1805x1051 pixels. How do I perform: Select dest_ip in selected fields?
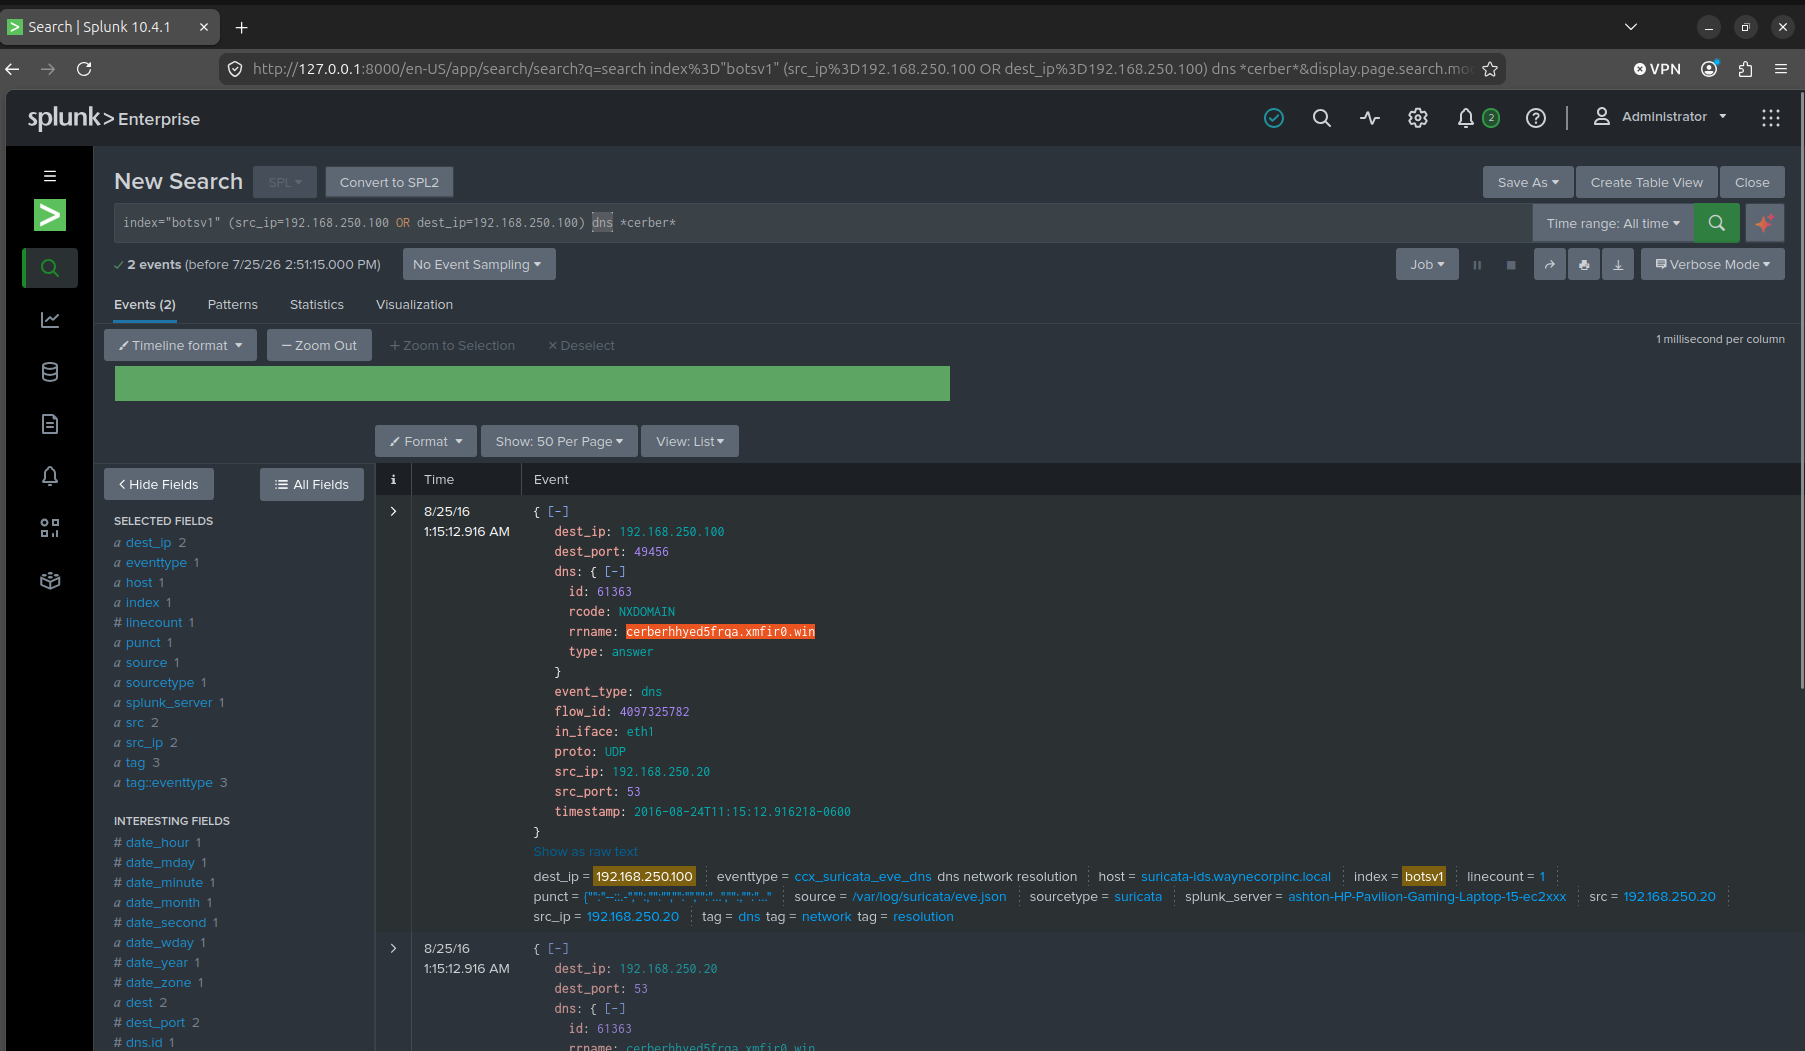point(148,542)
